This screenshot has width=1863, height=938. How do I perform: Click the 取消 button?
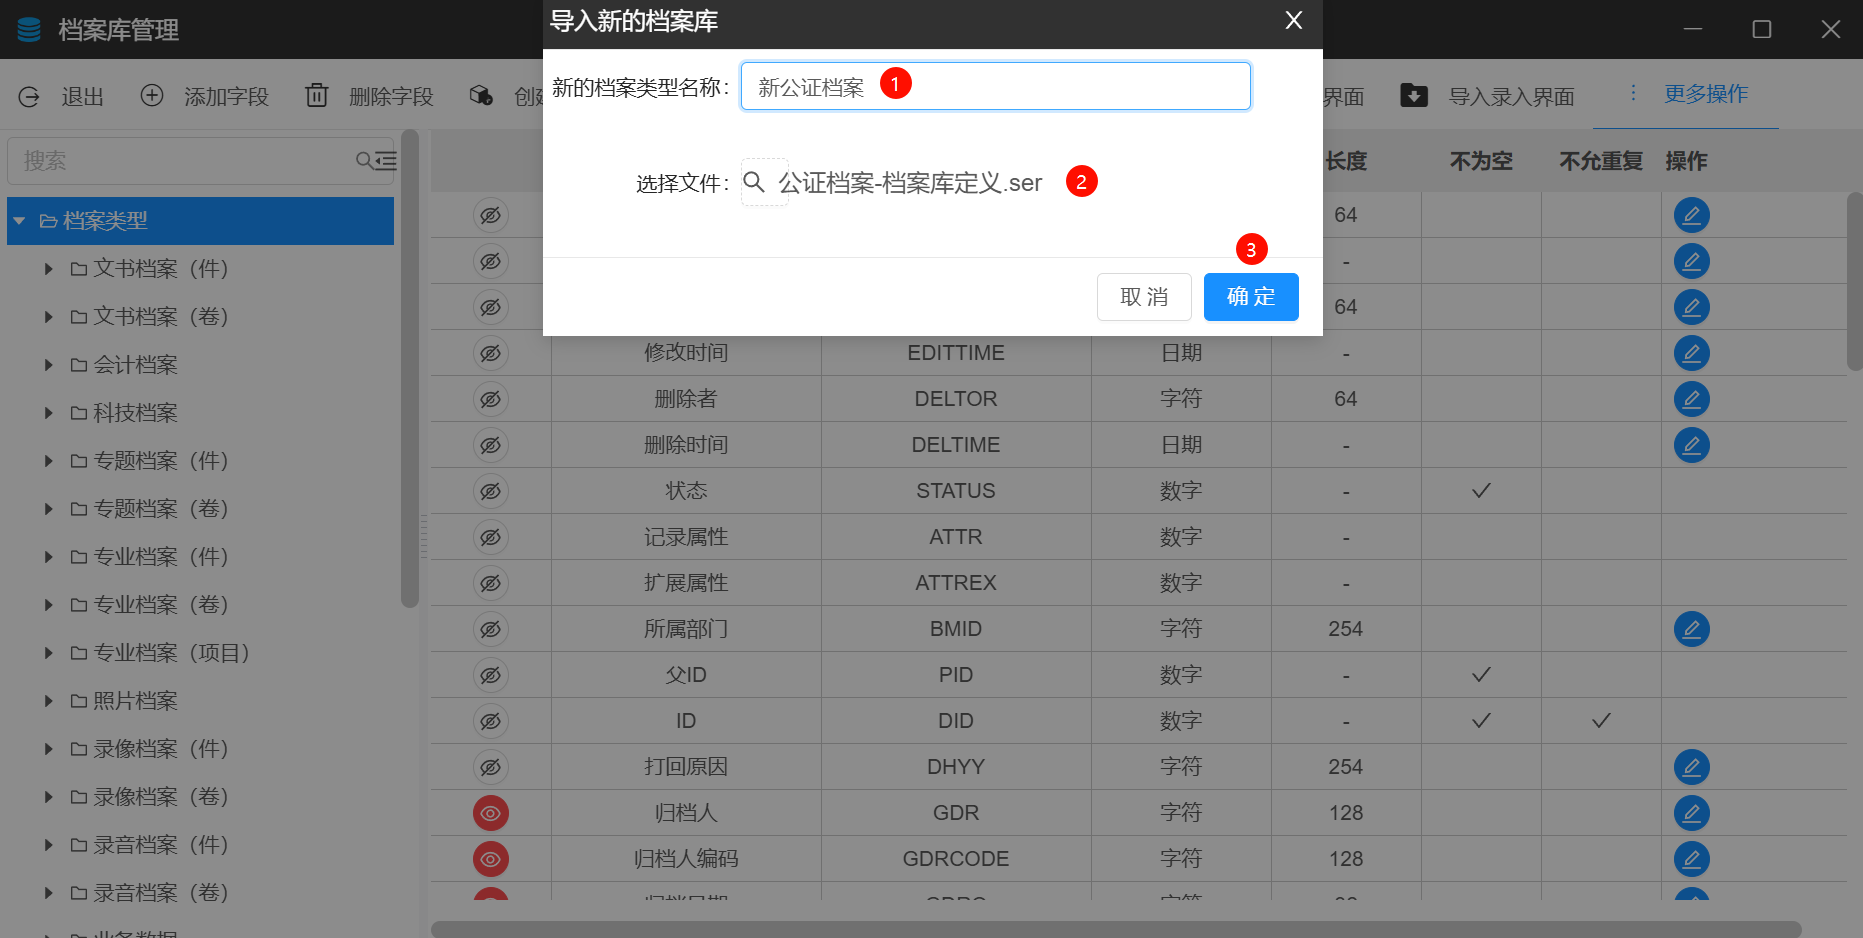point(1143,297)
